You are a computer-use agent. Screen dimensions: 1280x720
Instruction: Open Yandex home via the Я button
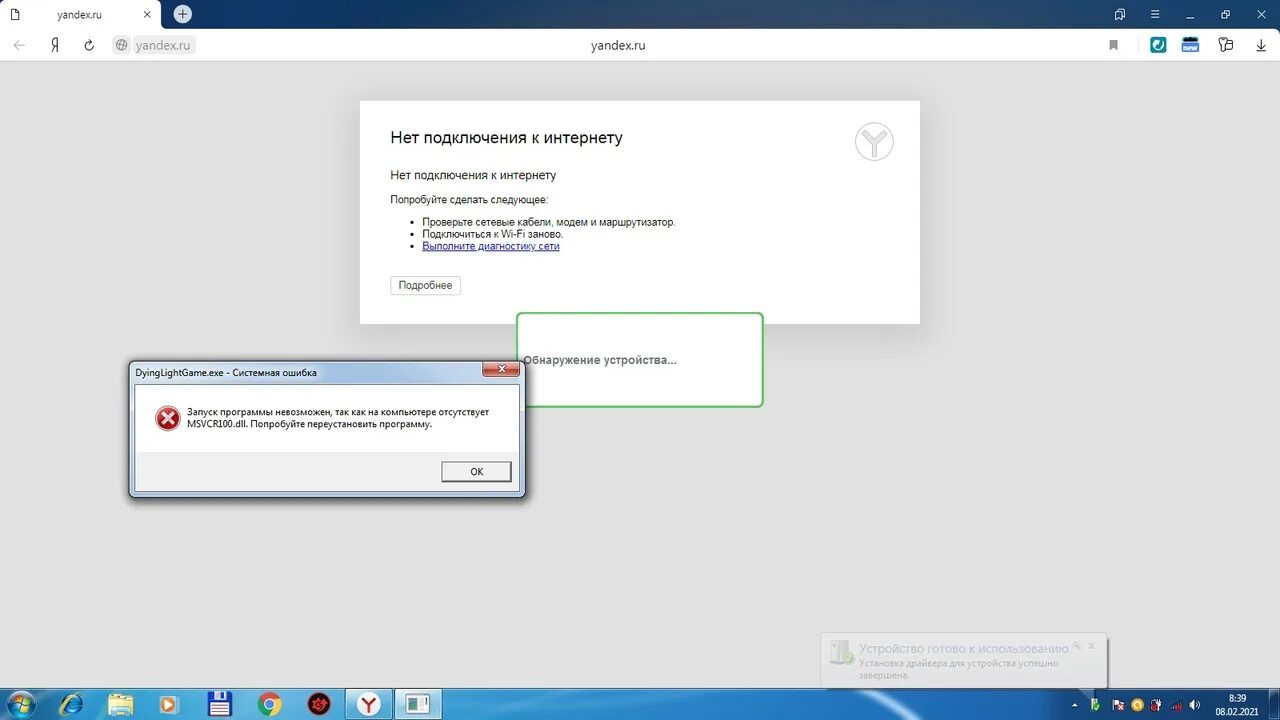click(55, 45)
